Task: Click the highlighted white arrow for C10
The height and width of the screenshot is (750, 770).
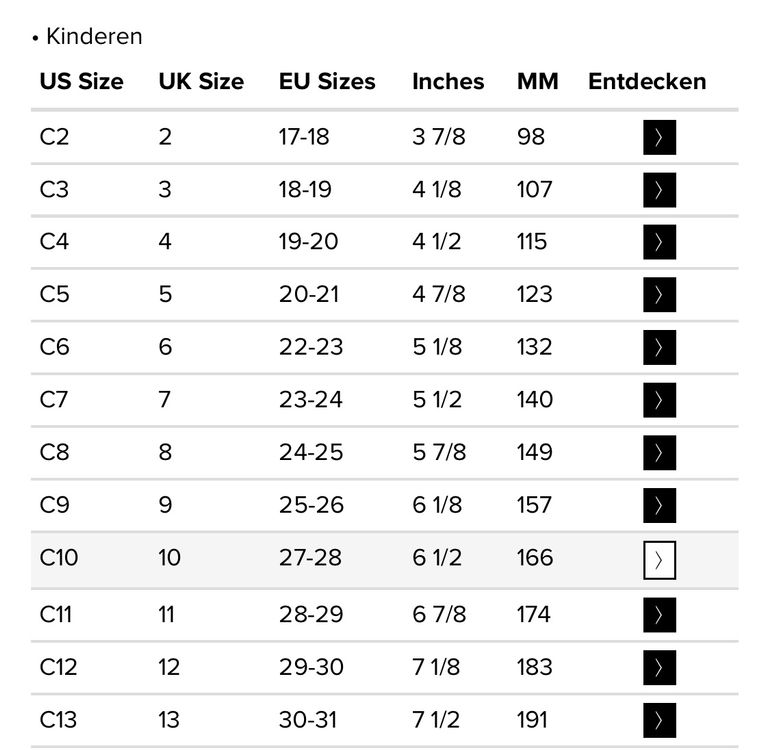Action: 659,561
